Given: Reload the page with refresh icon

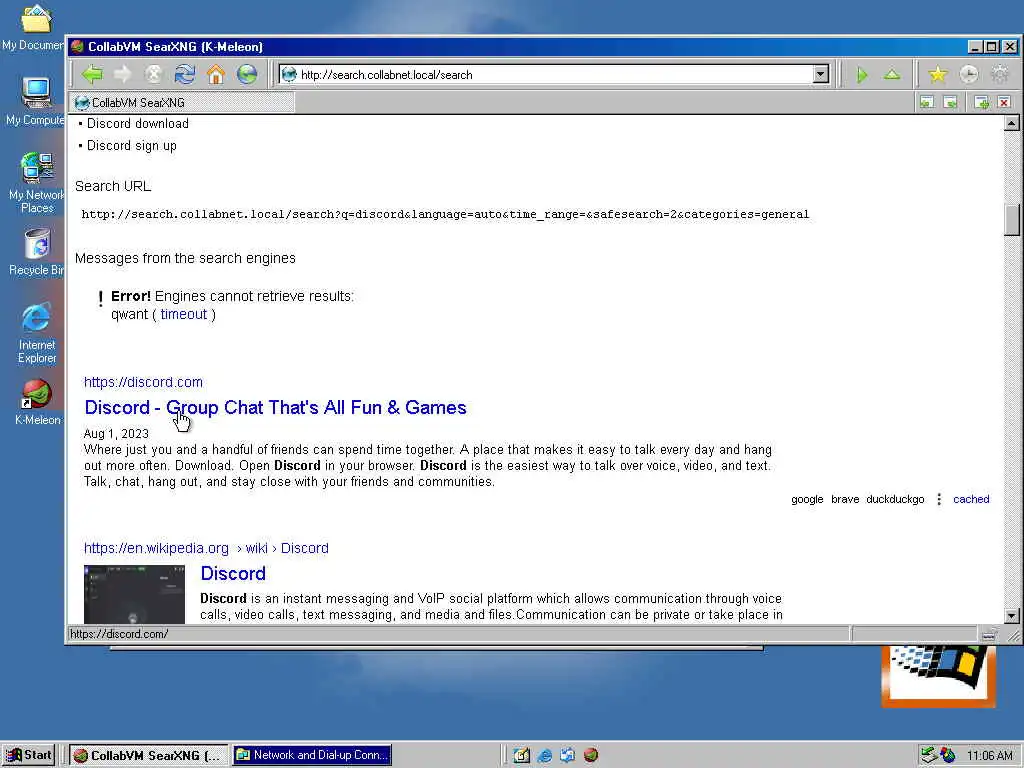Looking at the screenshot, I should 185,74.
